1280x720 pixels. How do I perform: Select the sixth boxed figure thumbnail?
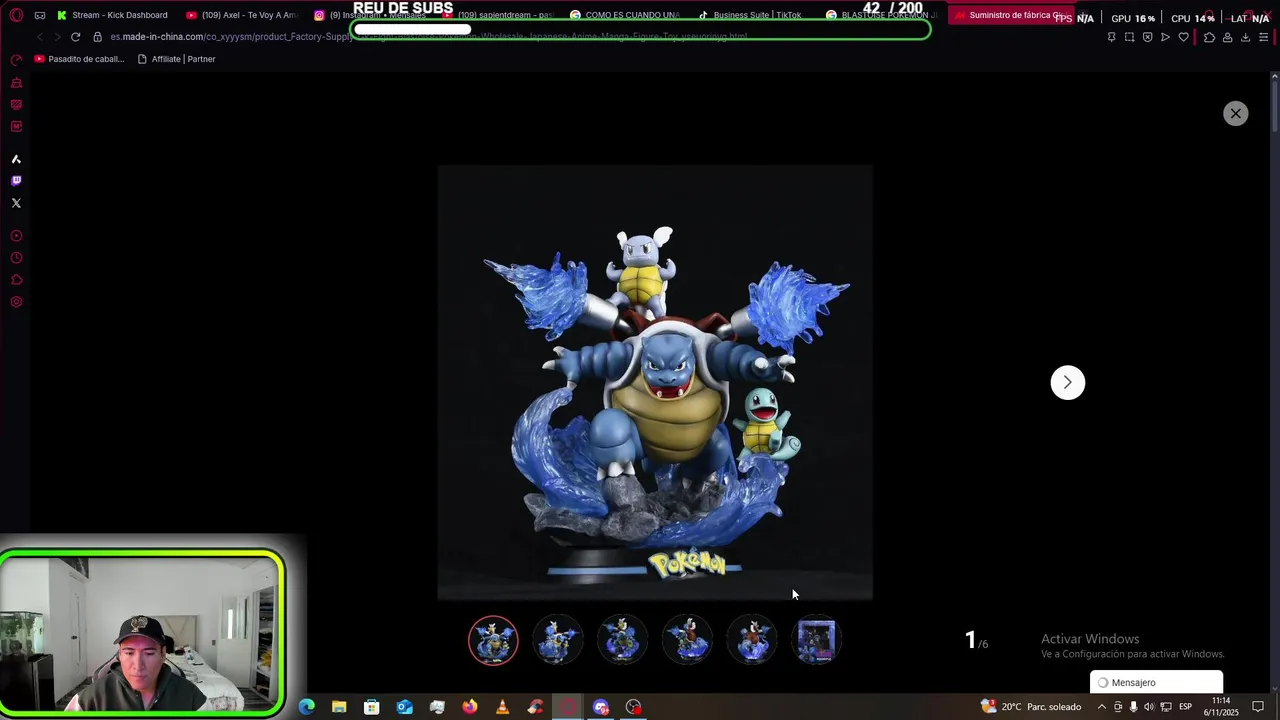pos(816,640)
